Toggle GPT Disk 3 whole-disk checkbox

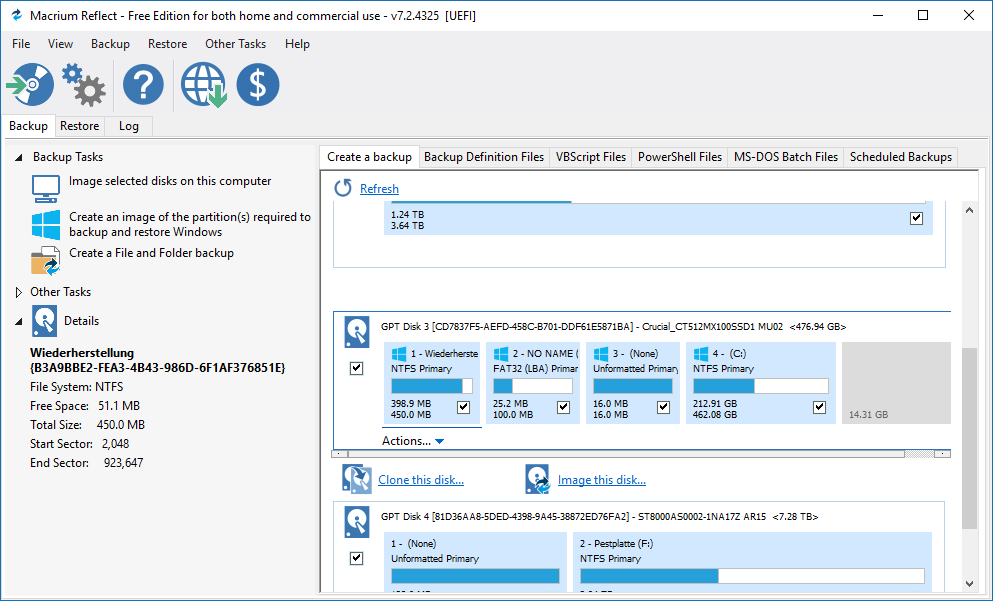[x=357, y=368]
